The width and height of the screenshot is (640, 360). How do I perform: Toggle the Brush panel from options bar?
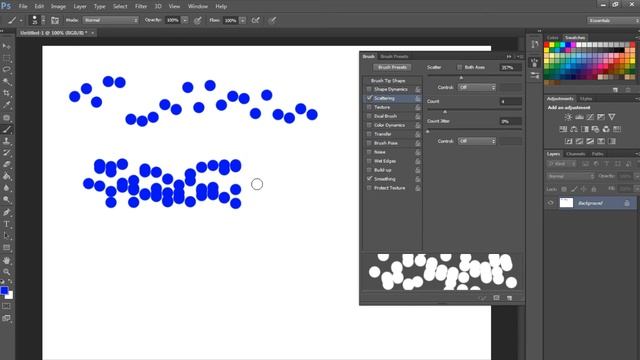pyautogui.click(x=55, y=20)
